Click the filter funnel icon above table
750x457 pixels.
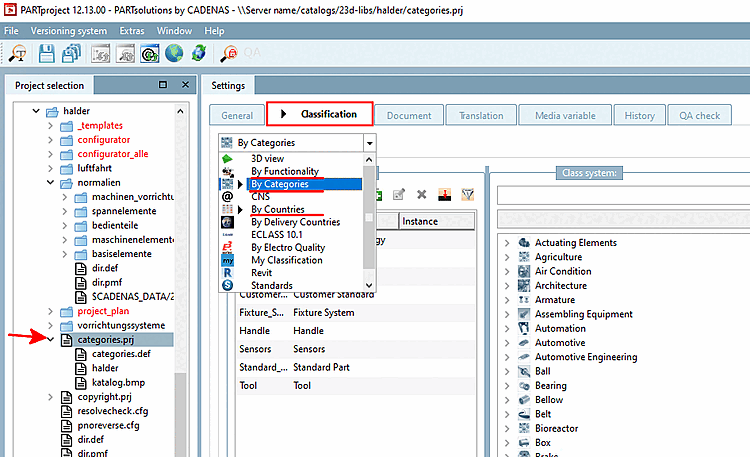tap(467, 194)
